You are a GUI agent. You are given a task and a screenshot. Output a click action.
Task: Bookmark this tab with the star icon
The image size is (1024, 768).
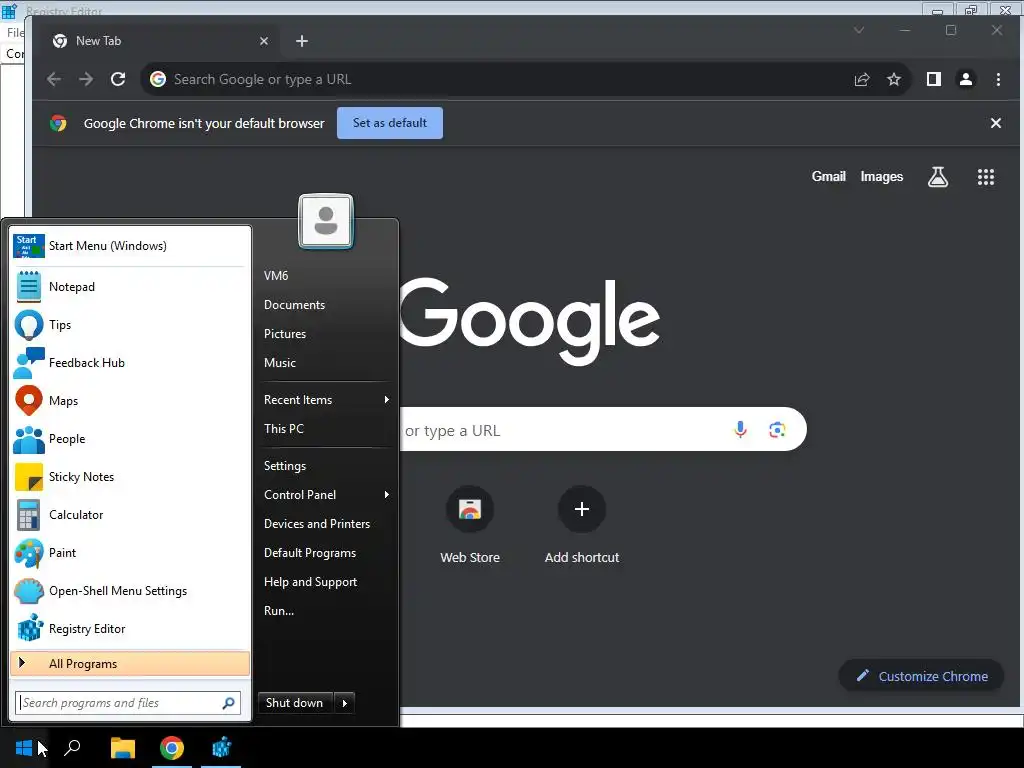pyautogui.click(x=894, y=79)
